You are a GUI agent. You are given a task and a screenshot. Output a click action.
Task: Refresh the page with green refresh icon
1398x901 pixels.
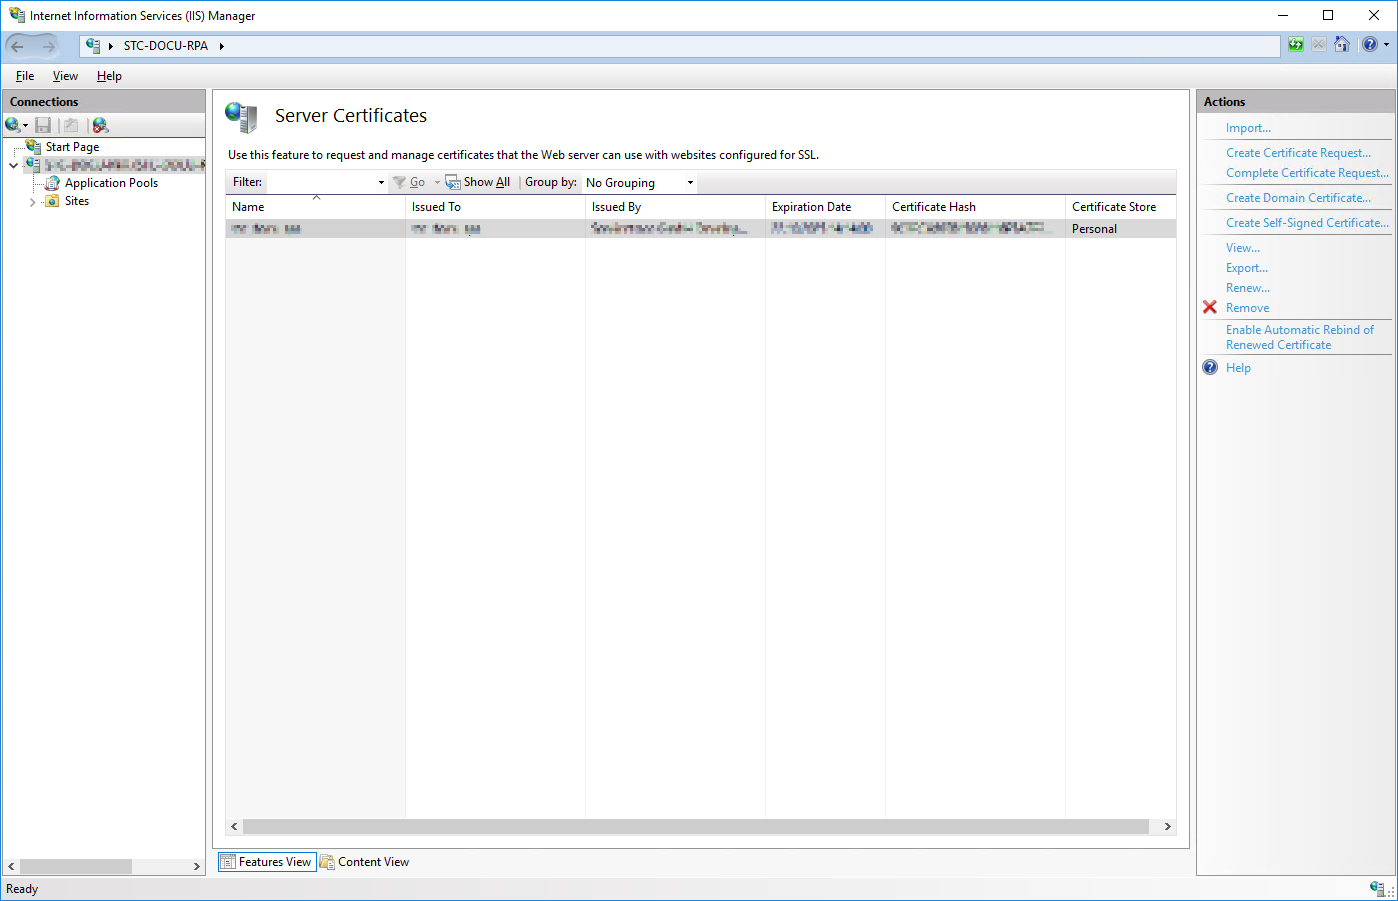pos(1295,44)
